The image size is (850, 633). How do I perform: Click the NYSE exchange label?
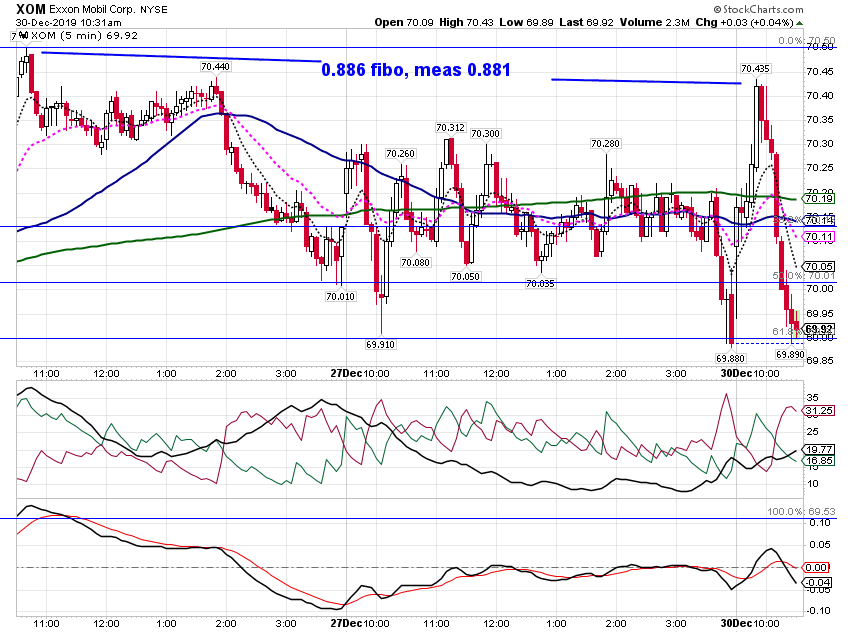(x=154, y=10)
